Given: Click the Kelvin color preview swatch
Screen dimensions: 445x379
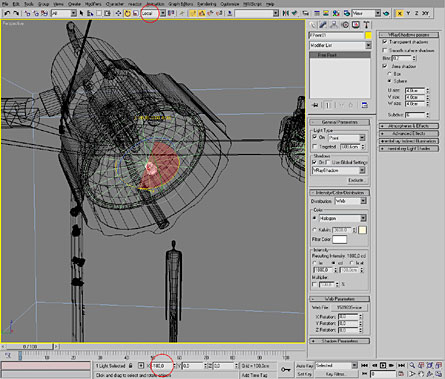Looking at the screenshot, I should point(362,230).
